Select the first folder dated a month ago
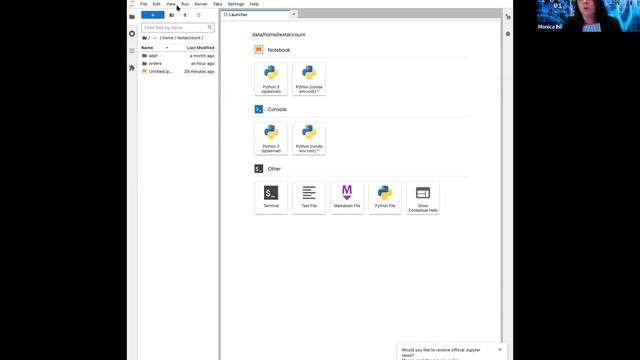640x360 pixels. point(178,56)
